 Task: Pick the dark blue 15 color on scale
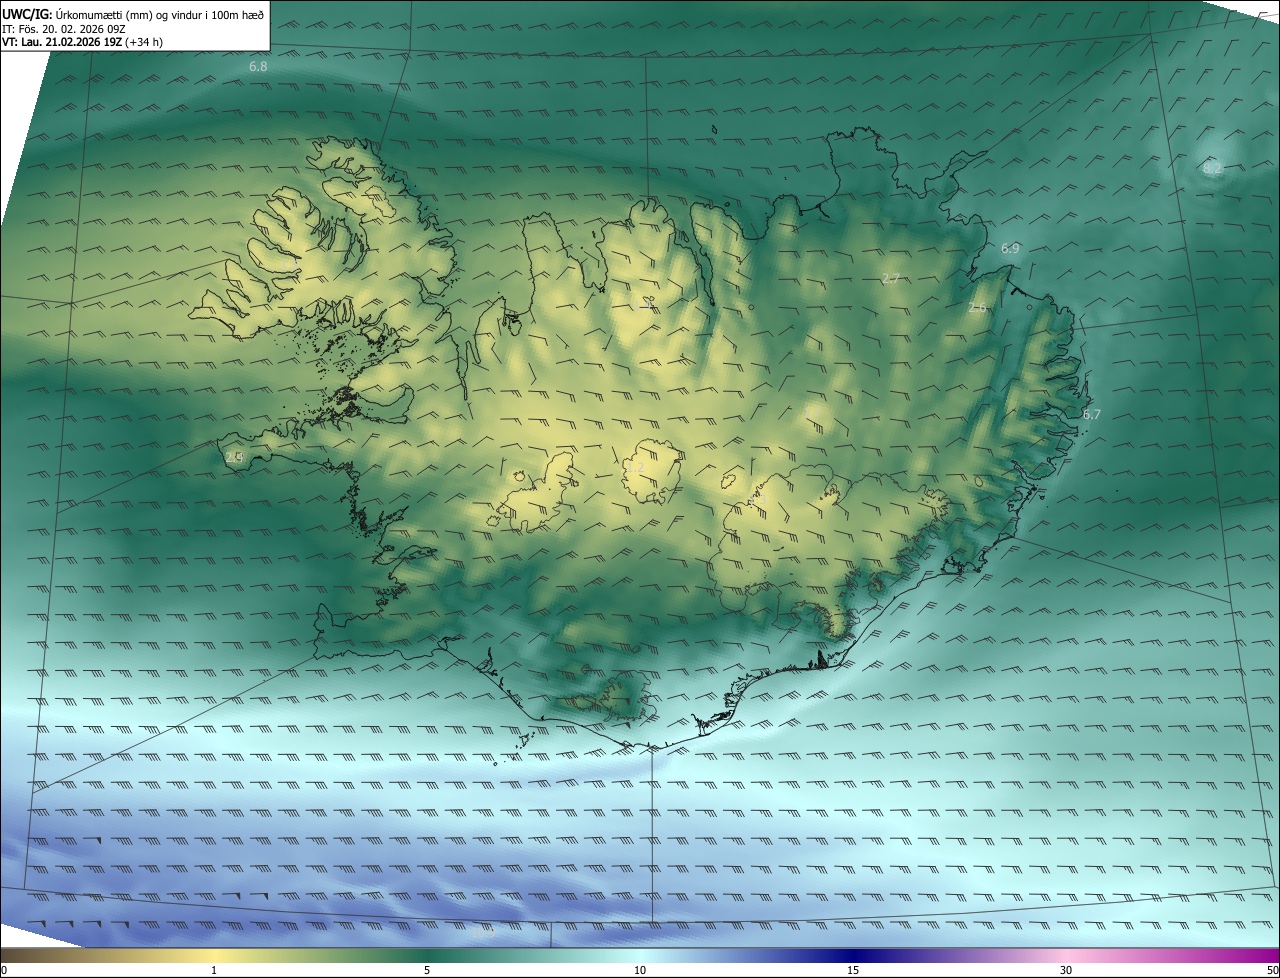click(x=853, y=956)
